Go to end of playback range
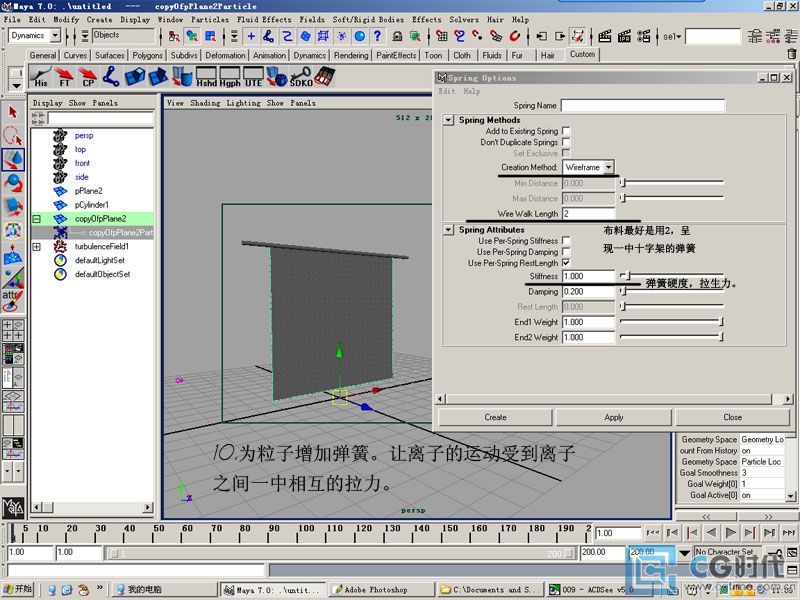800x600 pixels. click(789, 533)
